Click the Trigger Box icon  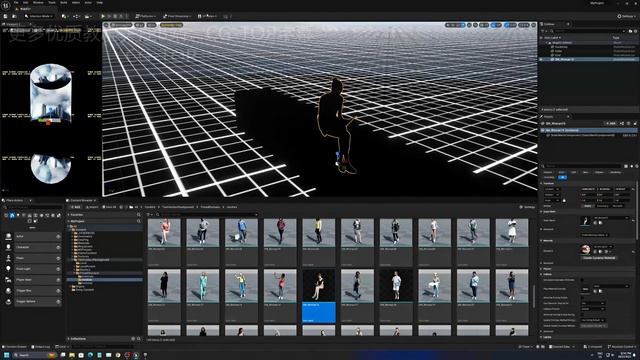[x=8, y=291]
